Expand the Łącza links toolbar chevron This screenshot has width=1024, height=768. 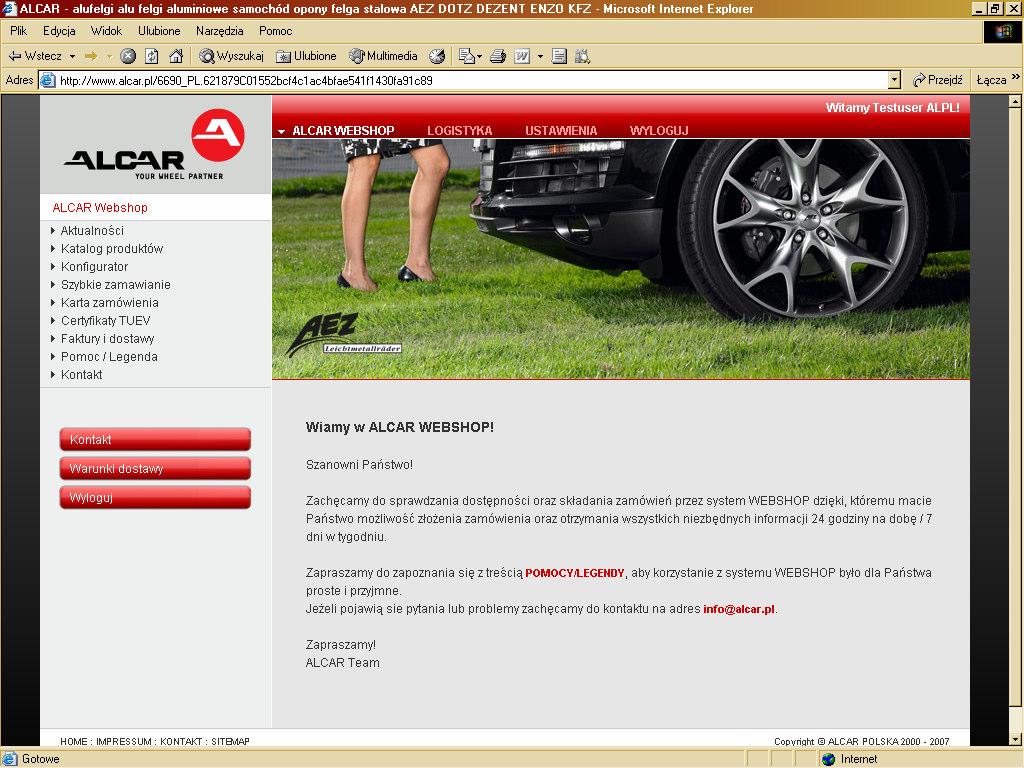1016,77
